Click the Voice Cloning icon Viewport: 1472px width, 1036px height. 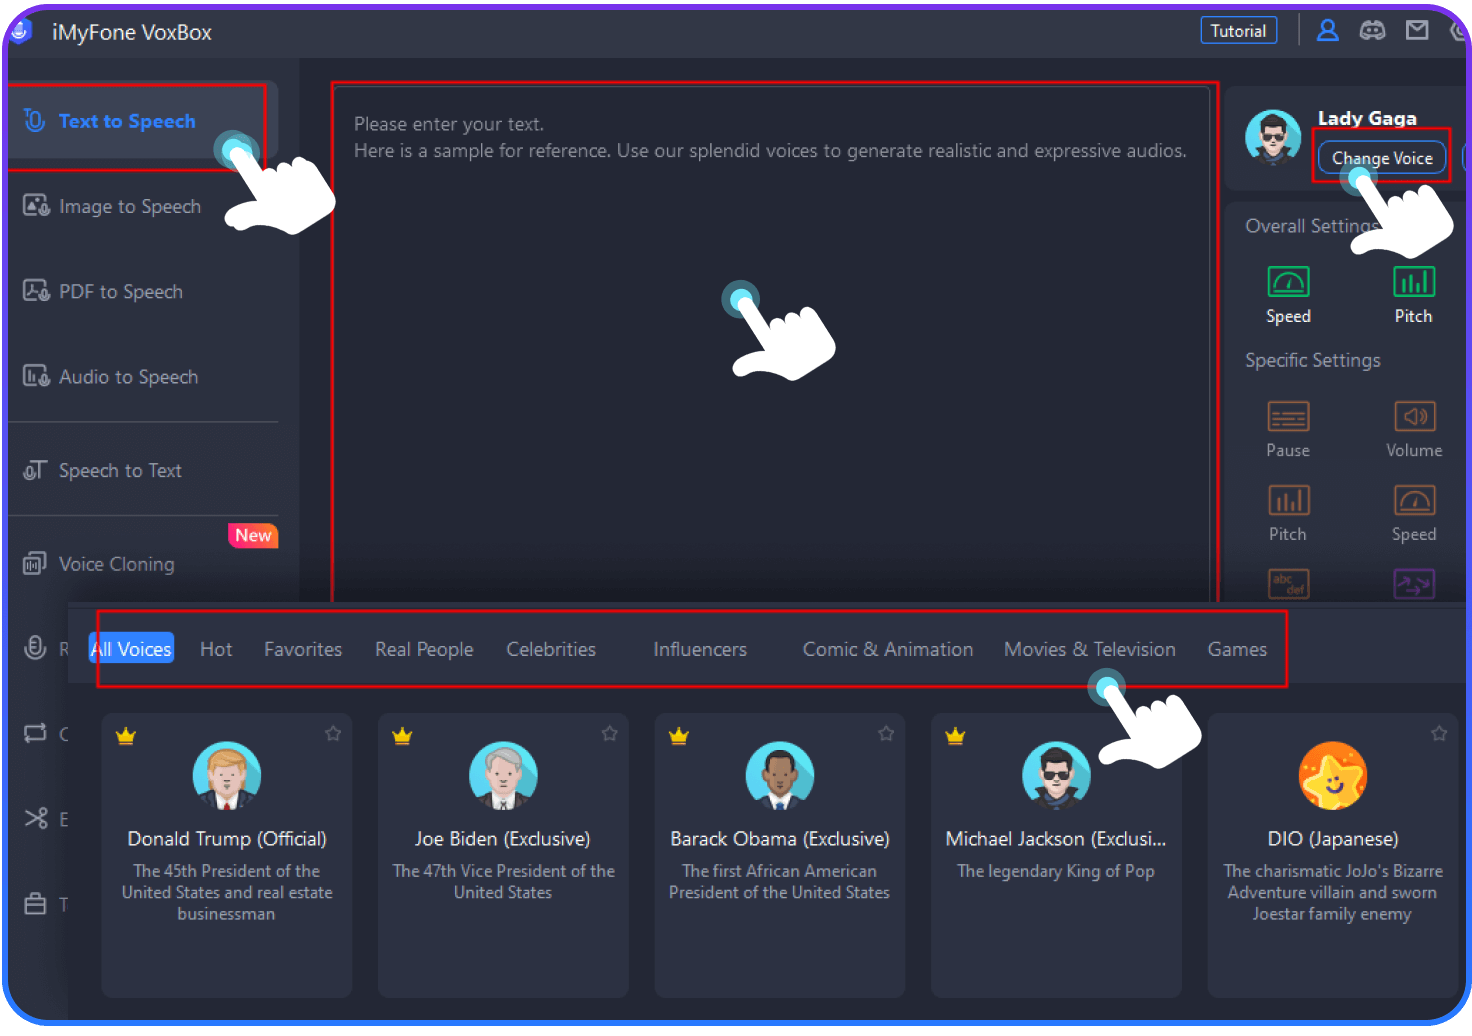pyautogui.click(x=35, y=564)
